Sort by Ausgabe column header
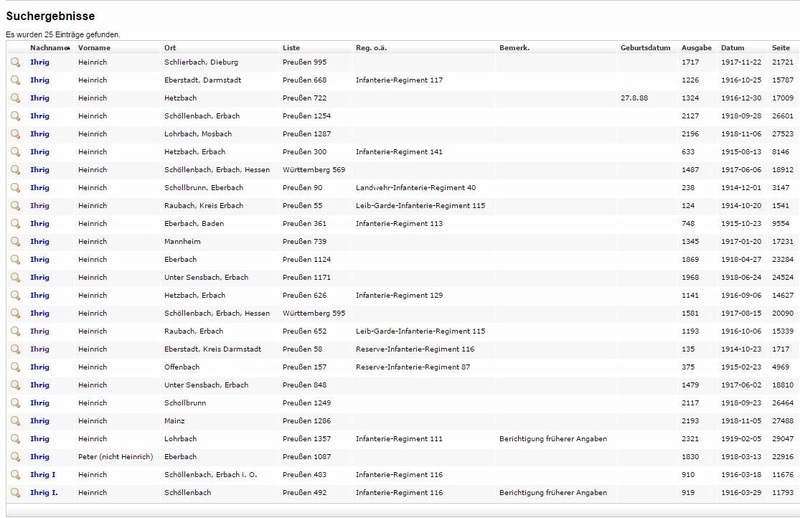This screenshot has width=800, height=518. [x=696, y=47]
